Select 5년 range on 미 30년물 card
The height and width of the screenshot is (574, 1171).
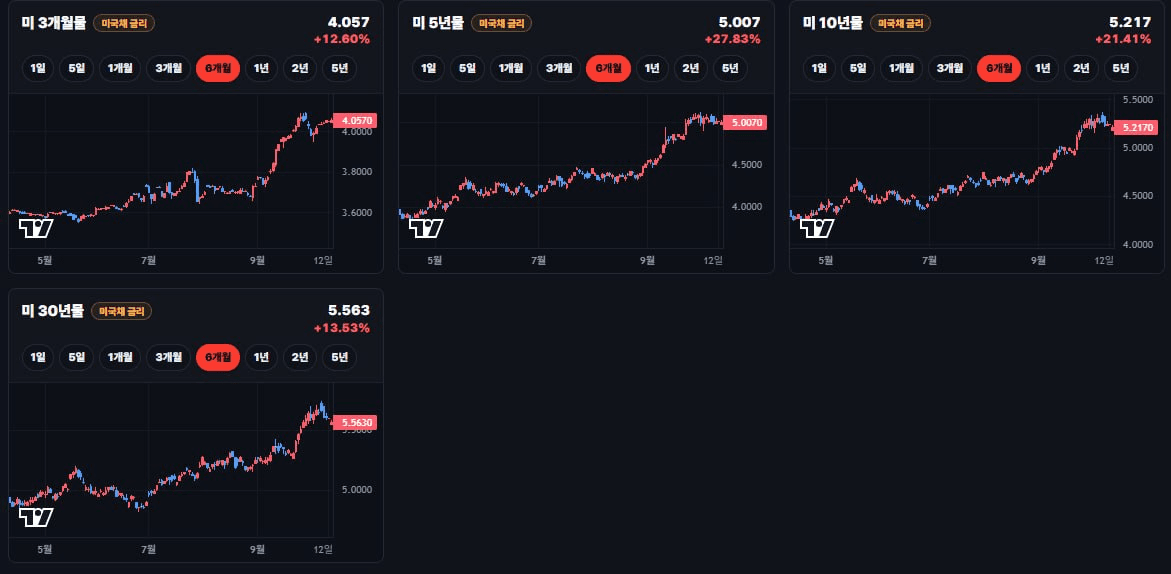tap(339, 358)
